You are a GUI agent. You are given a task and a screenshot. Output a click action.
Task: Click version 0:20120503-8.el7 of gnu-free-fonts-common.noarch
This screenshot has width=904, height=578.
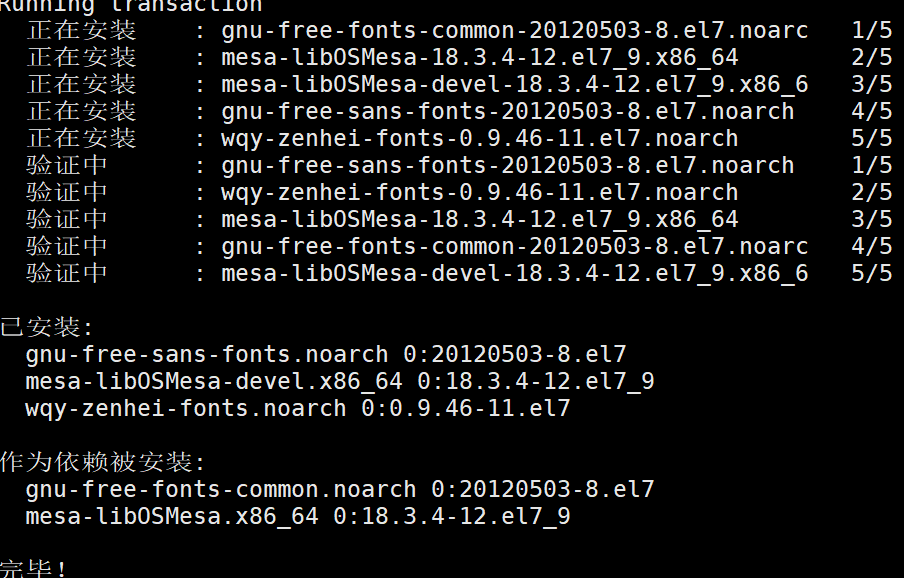(543, 490)
